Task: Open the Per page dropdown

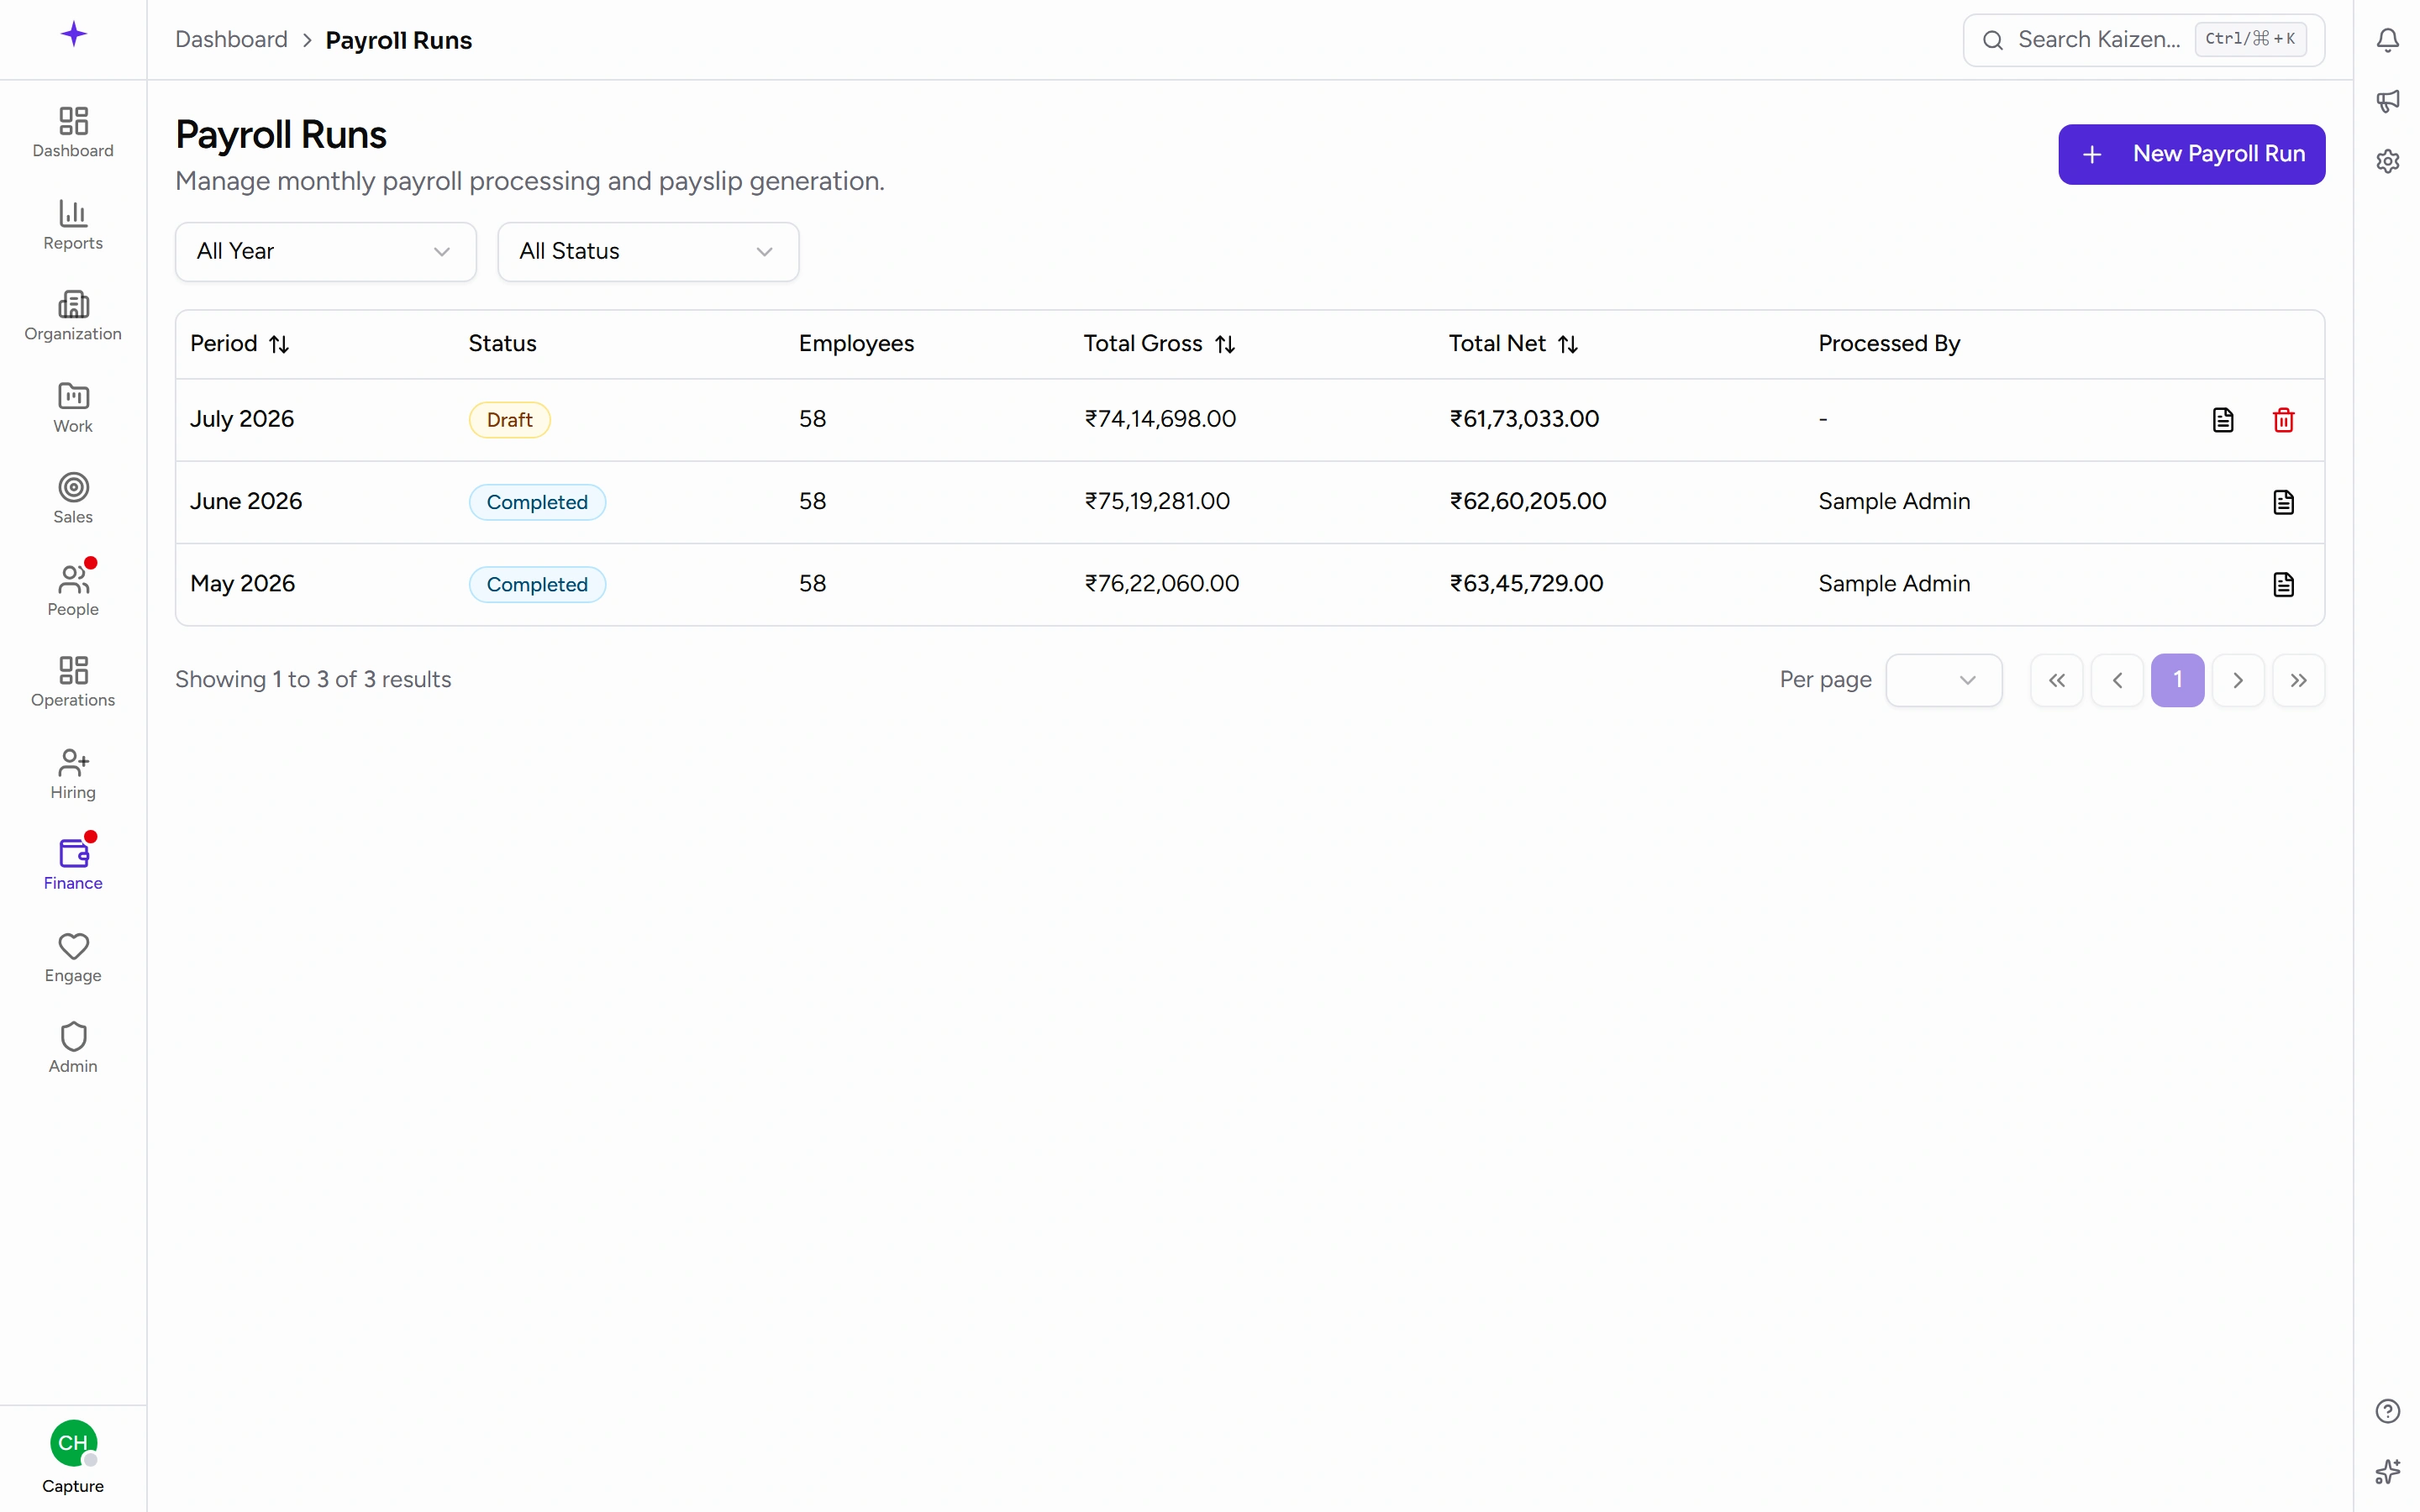Action: pyautogui.click(x=1943, y=680)
